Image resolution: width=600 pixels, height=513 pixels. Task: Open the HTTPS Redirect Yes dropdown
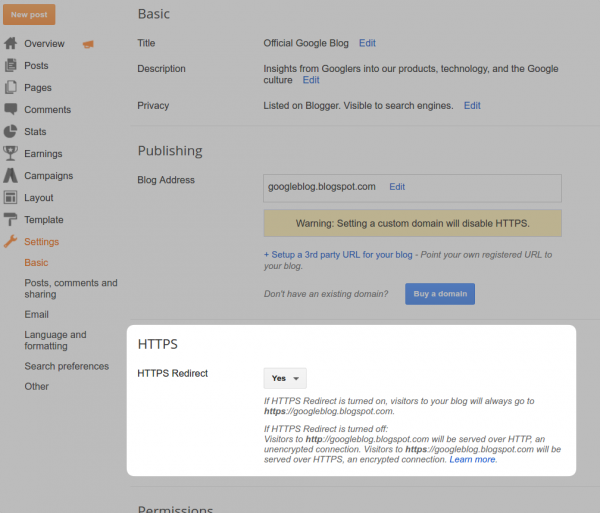click(285, 378)
